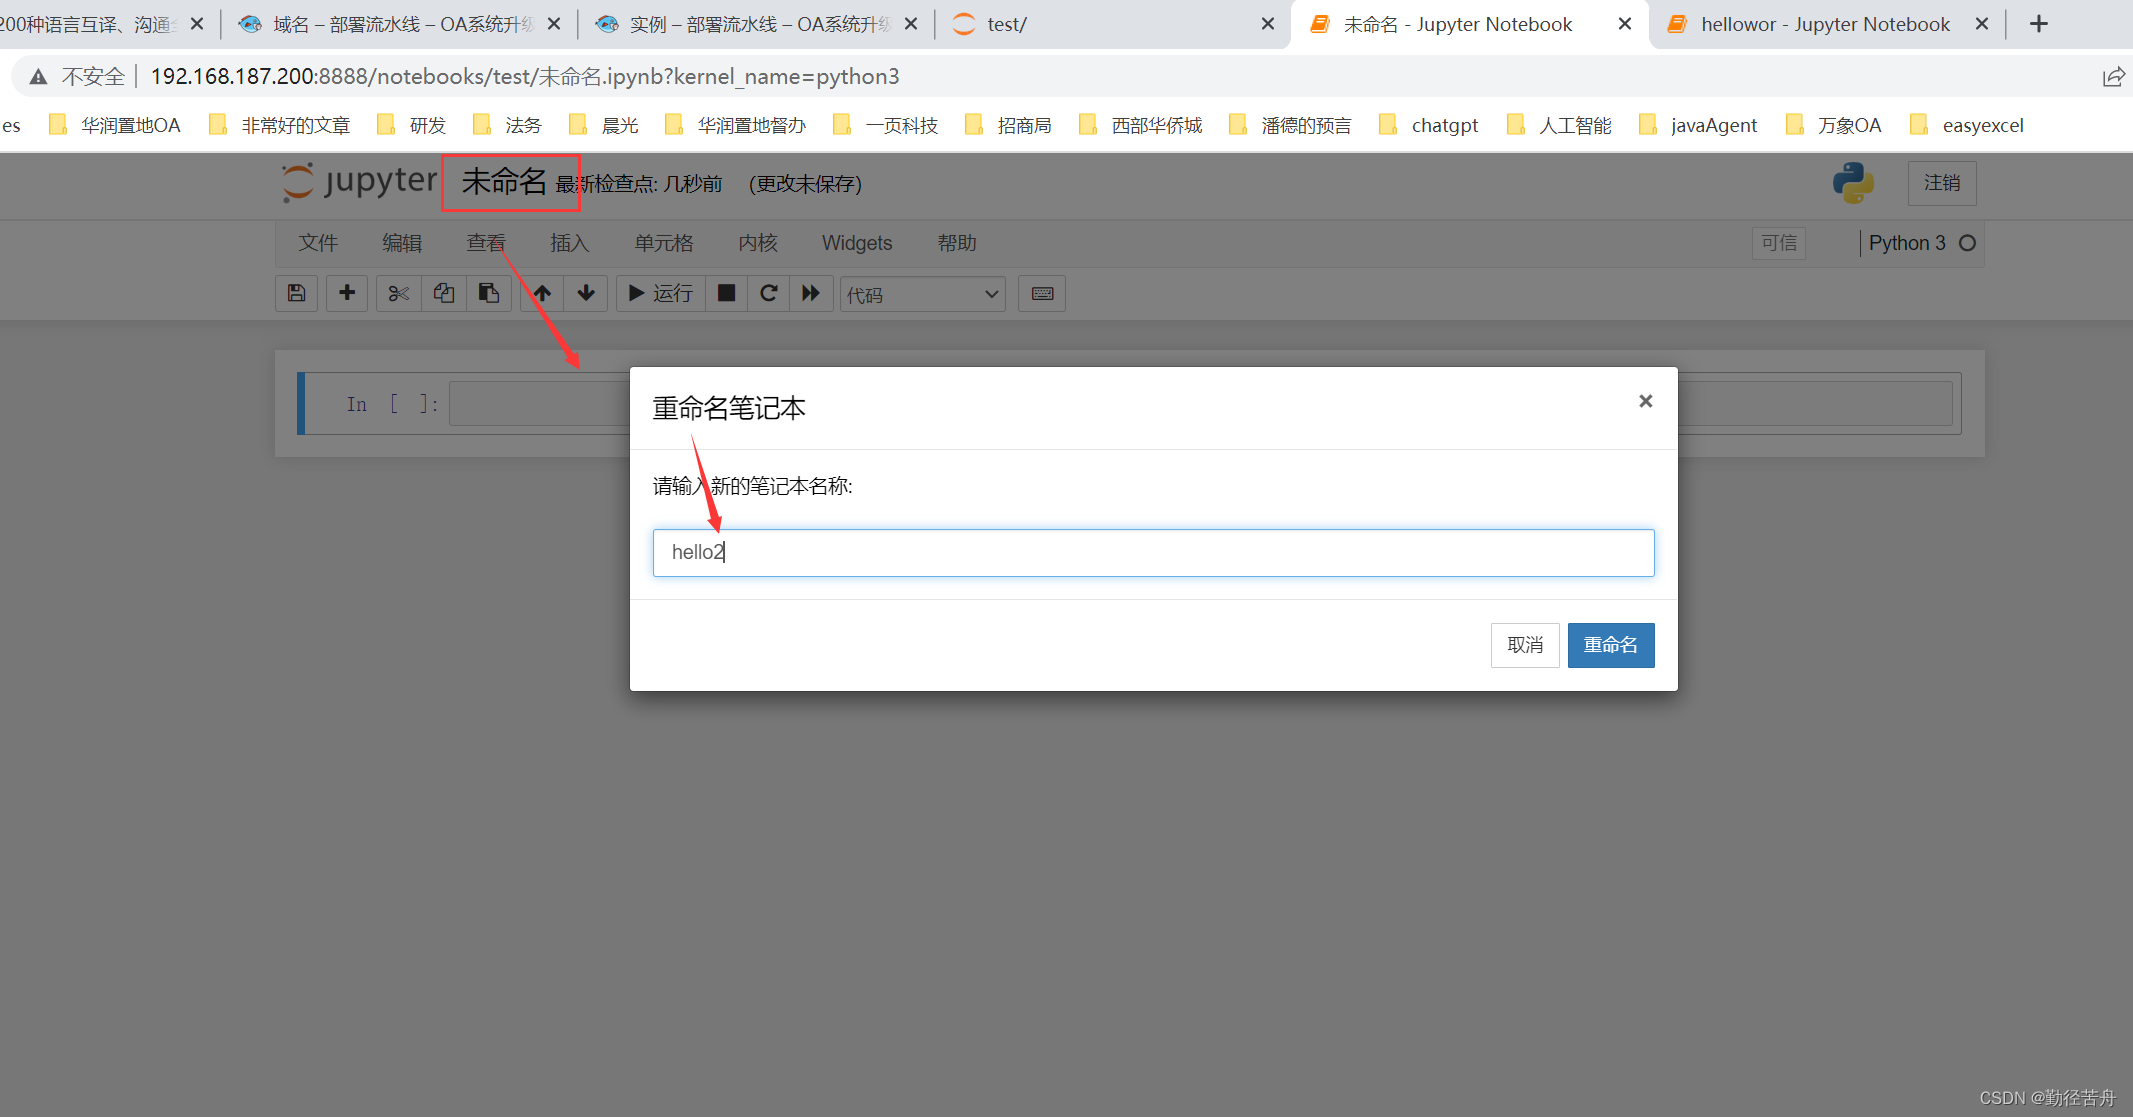The height and width of the screenshot is (1117, 2133).
Task: Click the 重命名 confirm button
Action: 1611,645
